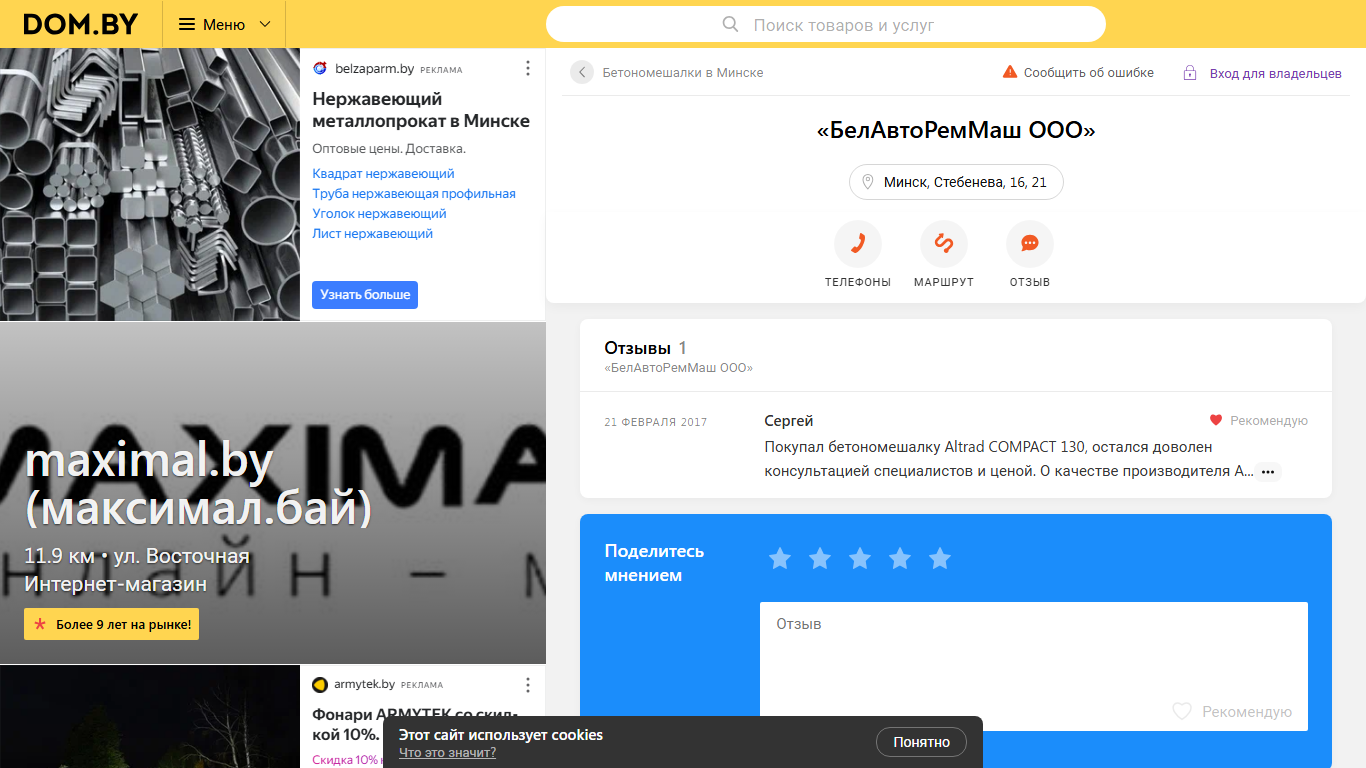Viewport: 1366px width, 768px height.
Task: Select the first rating star
Action: point(780,559)
